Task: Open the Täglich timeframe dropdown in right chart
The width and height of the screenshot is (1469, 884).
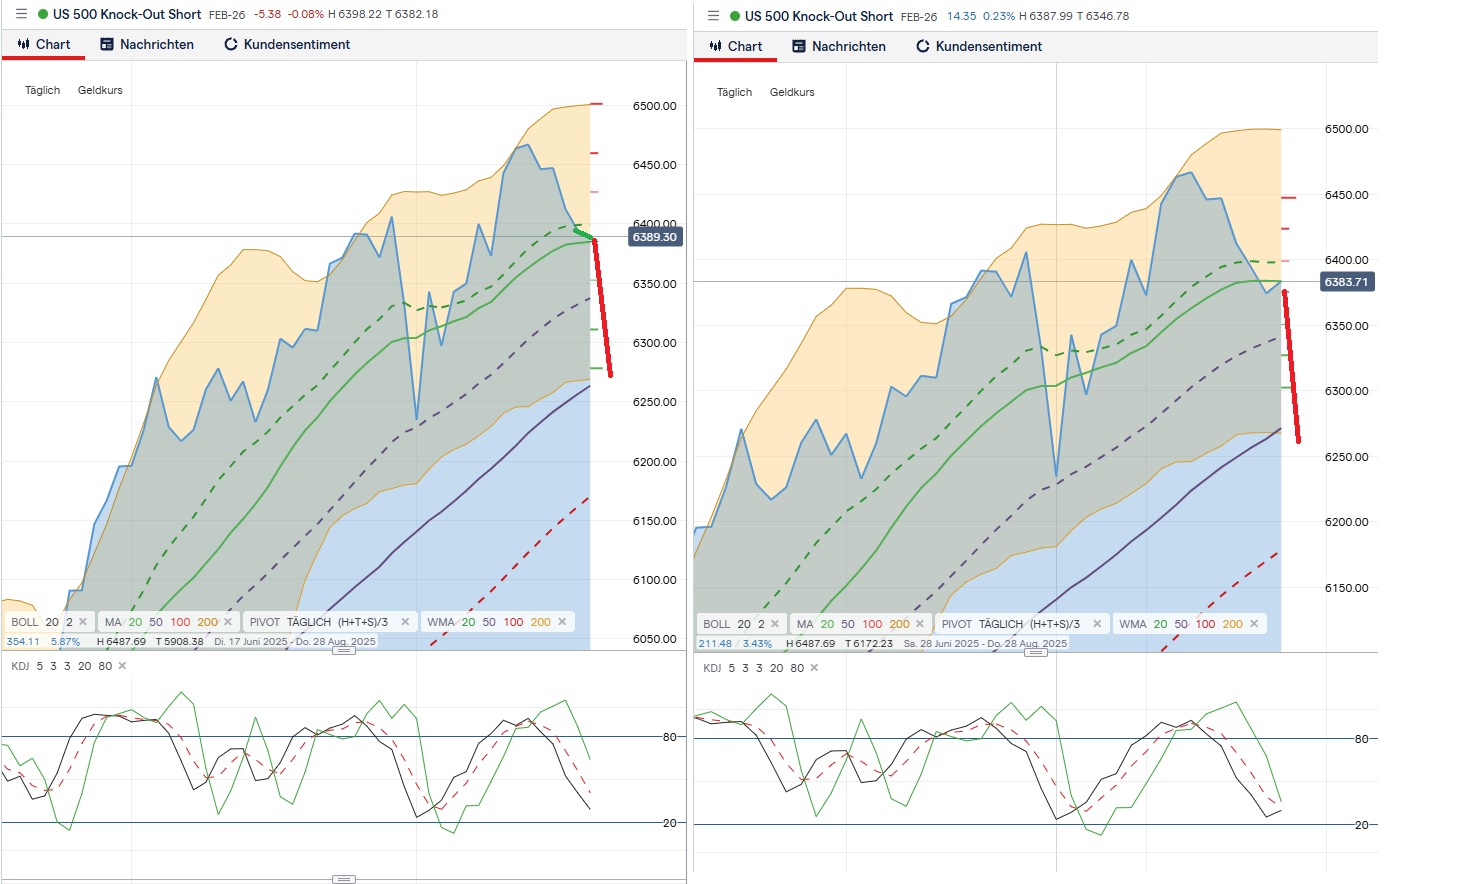Action: pyautogui.click(x=734, y=92)
